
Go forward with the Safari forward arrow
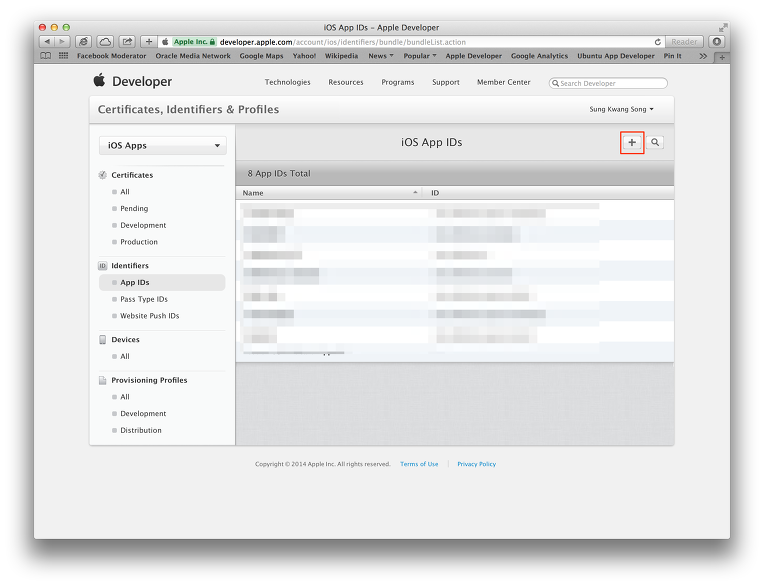click(62, 42)
